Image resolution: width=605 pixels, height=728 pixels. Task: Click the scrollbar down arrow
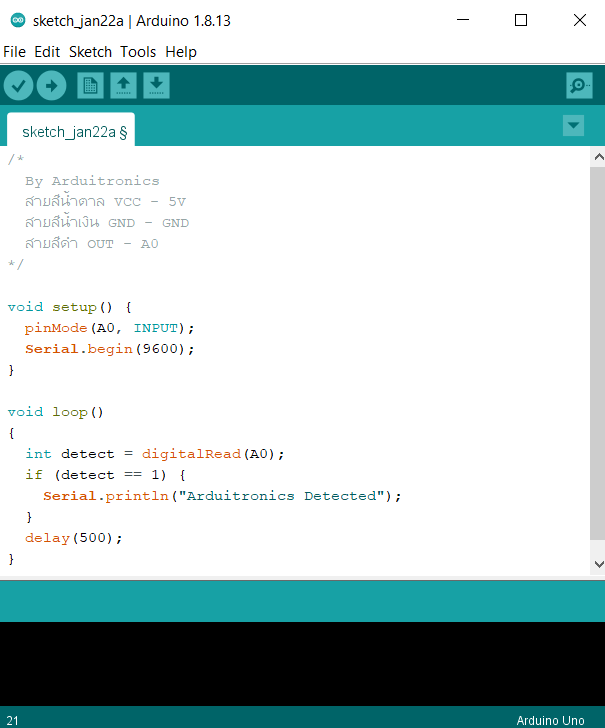pos(598,565)
